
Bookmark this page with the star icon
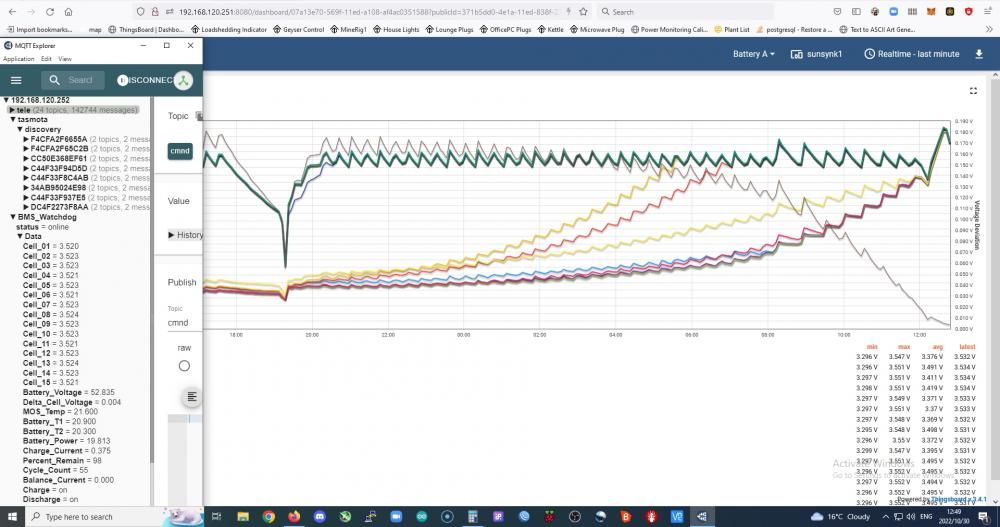[583, 11]
